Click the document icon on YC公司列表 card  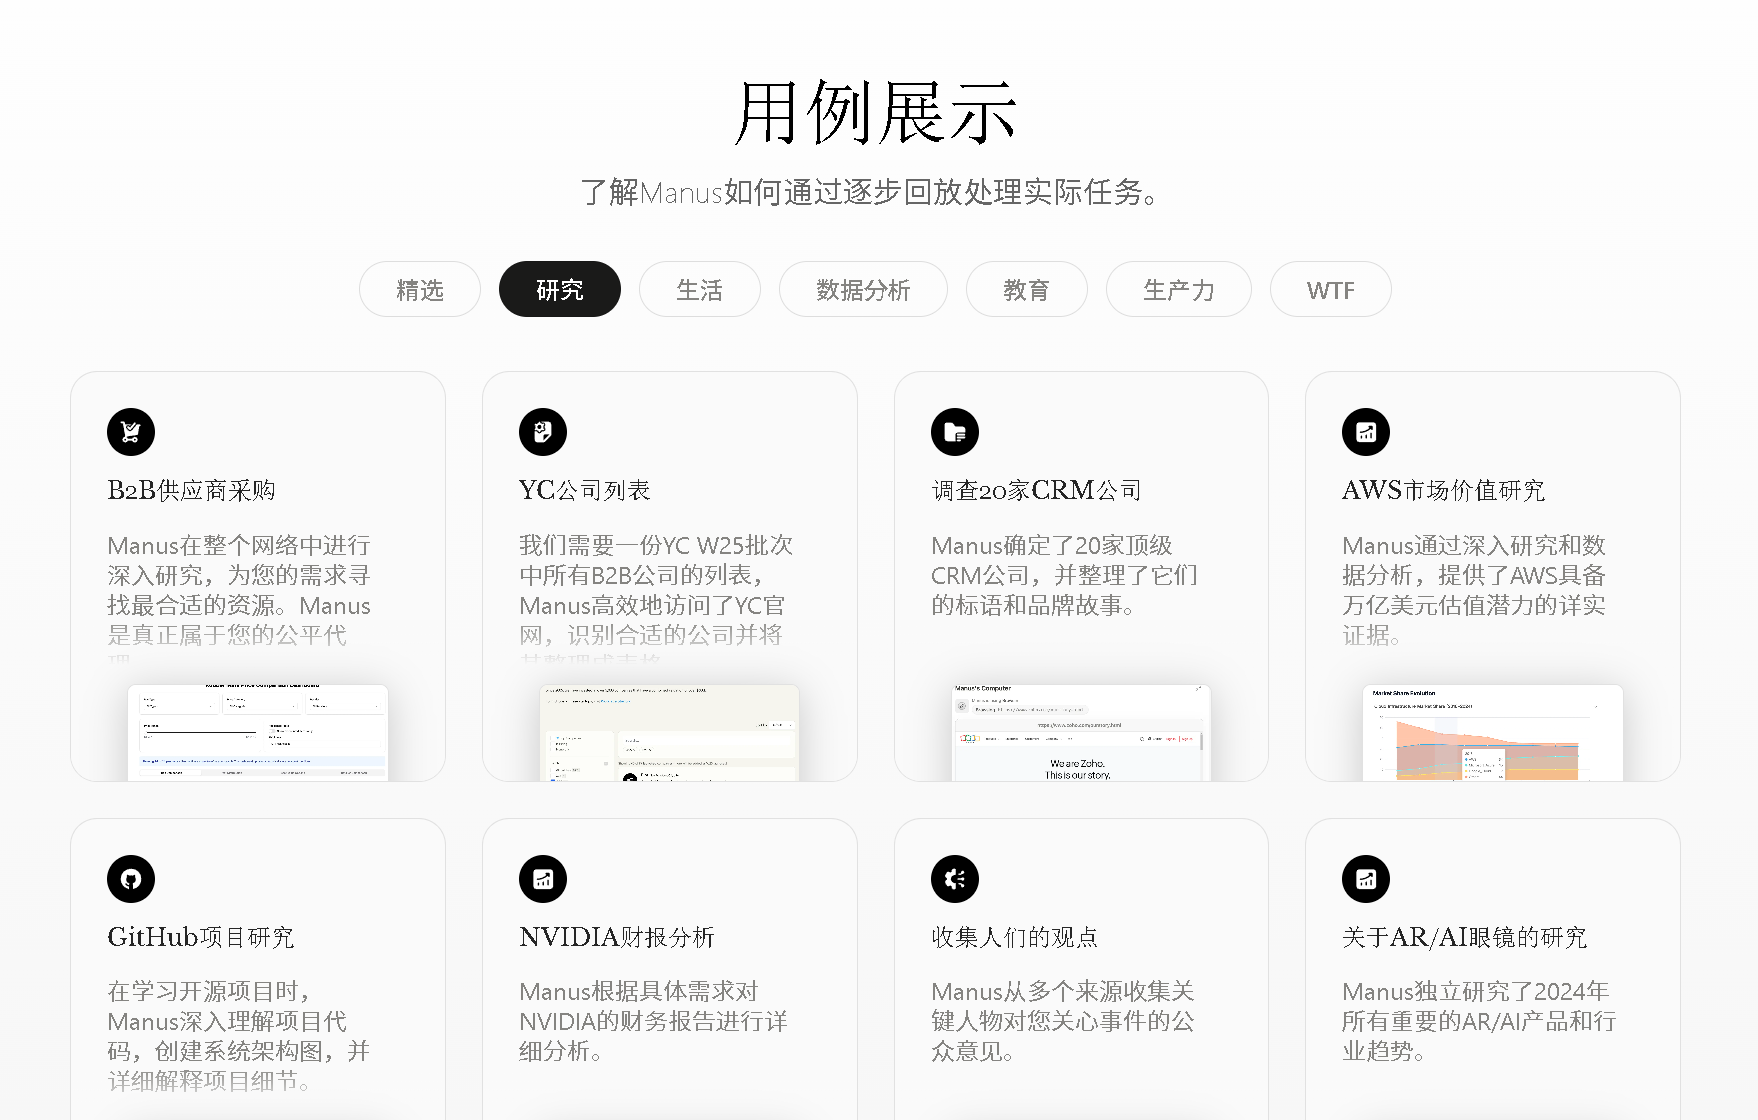(543, 432)
